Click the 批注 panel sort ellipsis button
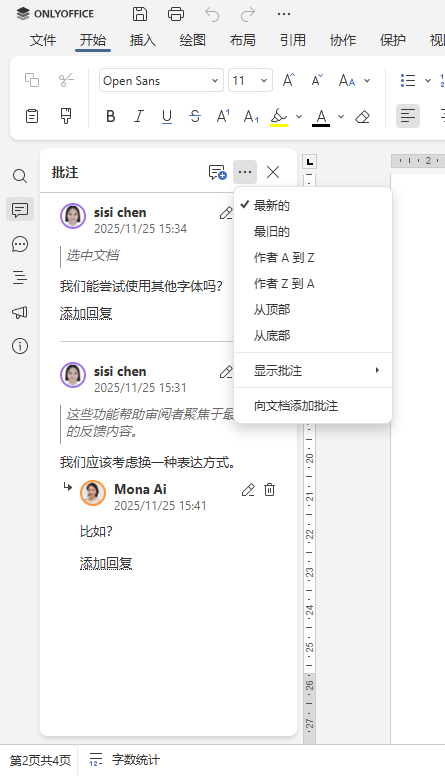Image resolution: width=445 pixels, height=776 pixels. (245, 172)
